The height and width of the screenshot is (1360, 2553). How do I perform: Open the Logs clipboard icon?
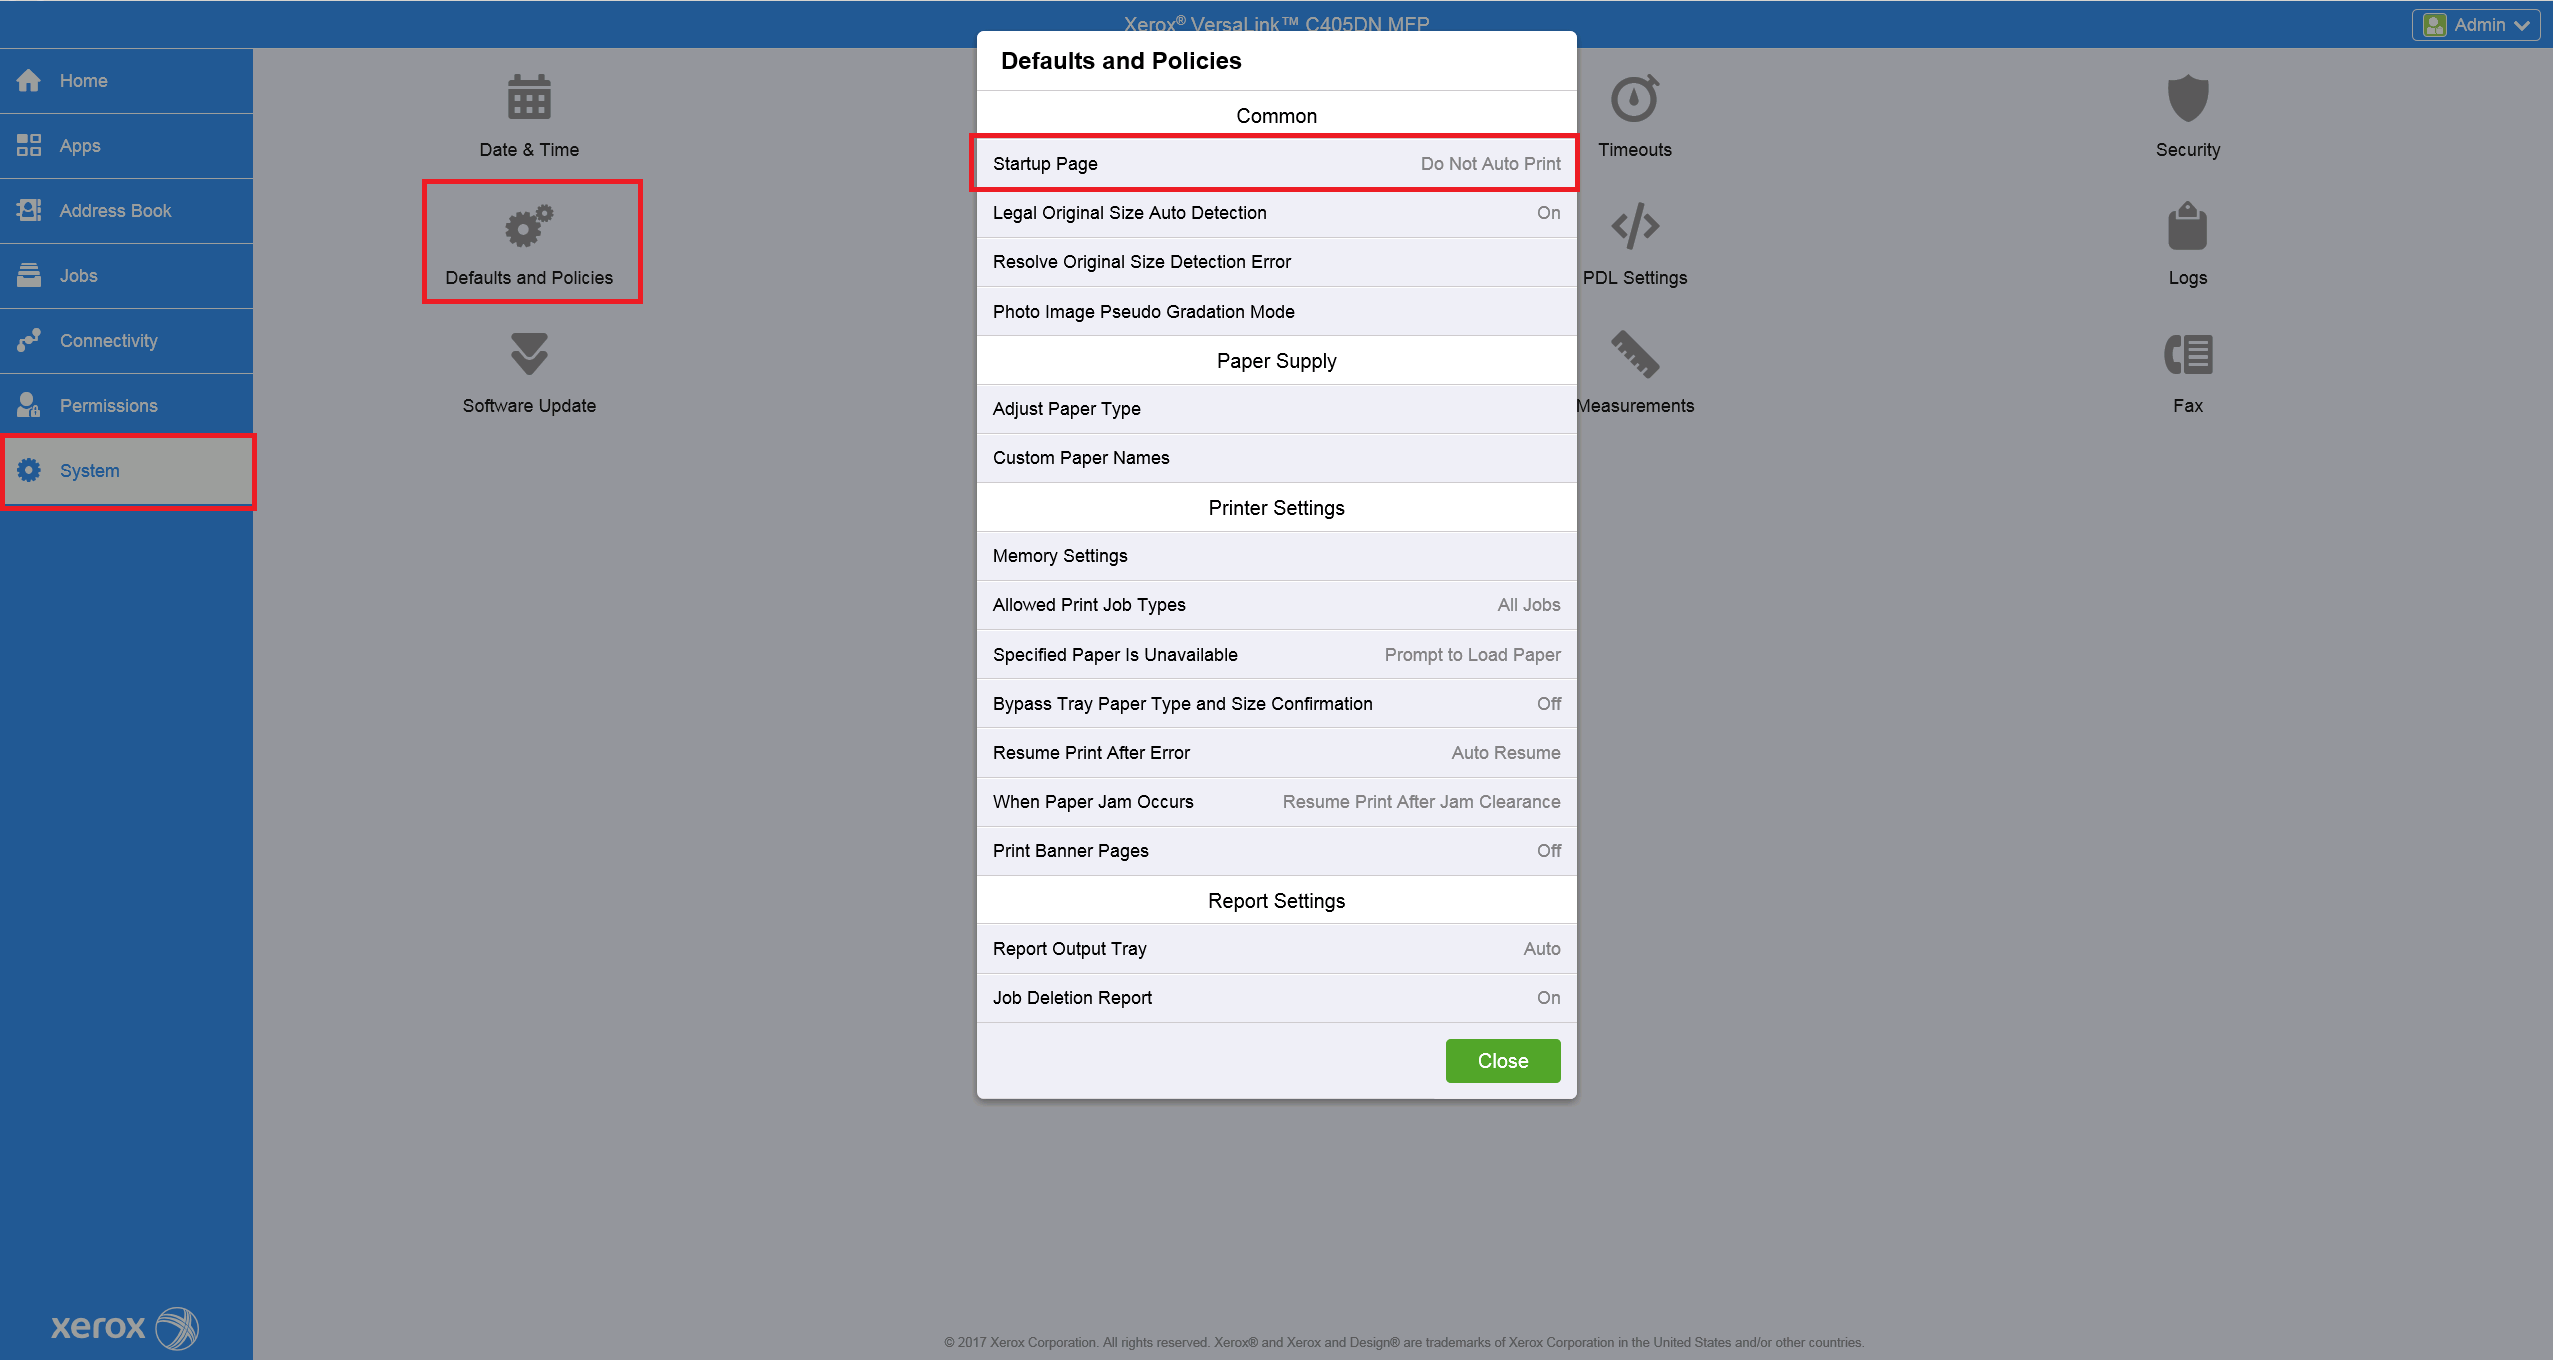pyautogui.click(x=2187, y=227)
